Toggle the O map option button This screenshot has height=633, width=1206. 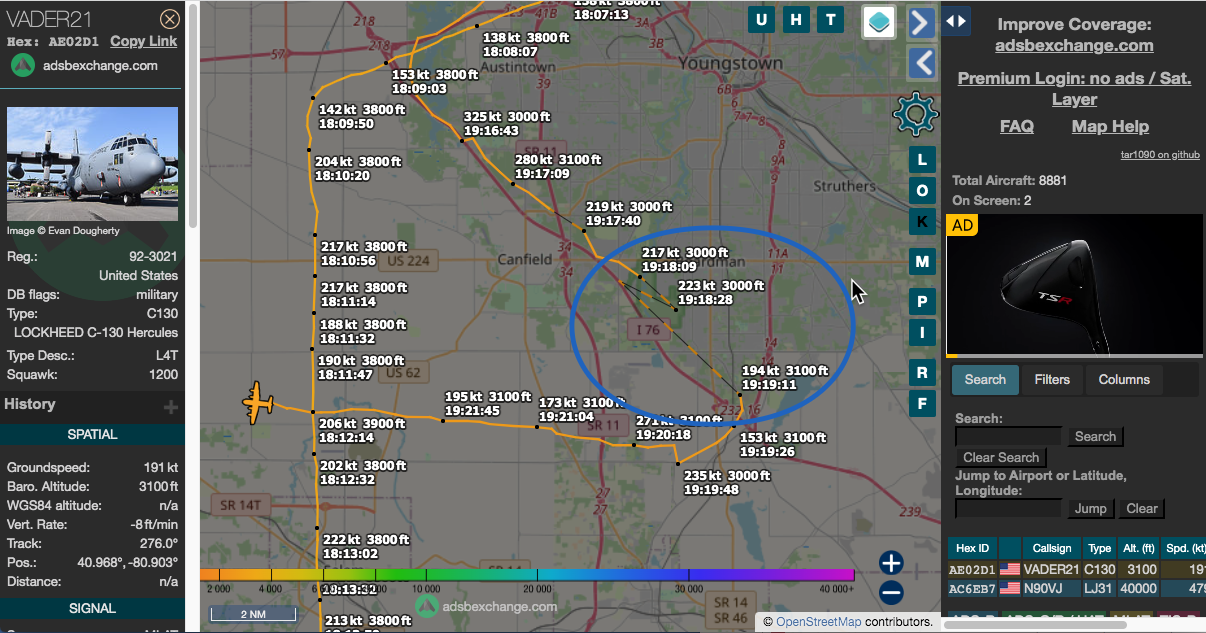pos(922,191)
